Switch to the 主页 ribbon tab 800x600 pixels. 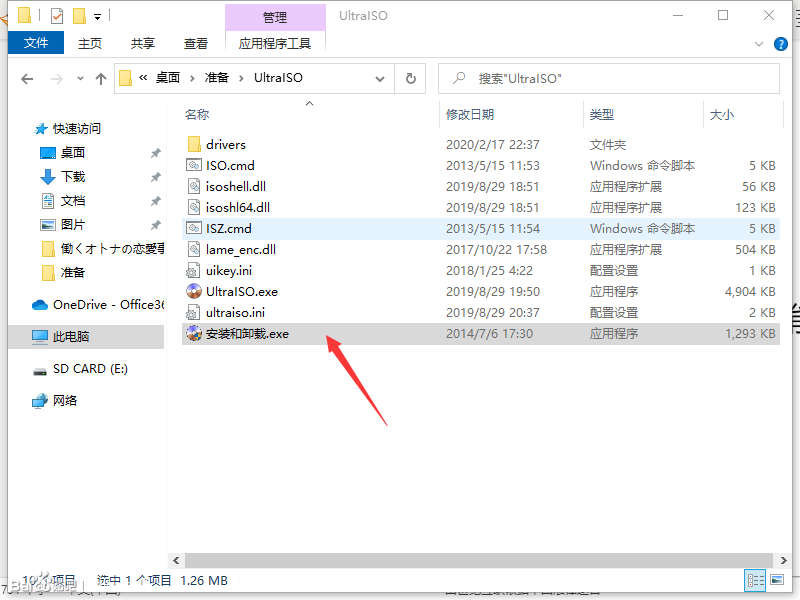click(x=90, y=43)
